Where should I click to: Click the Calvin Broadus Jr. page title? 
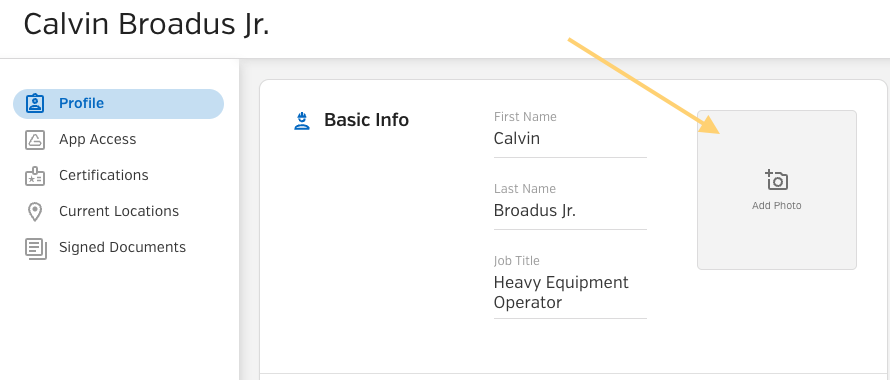(146, 25)
